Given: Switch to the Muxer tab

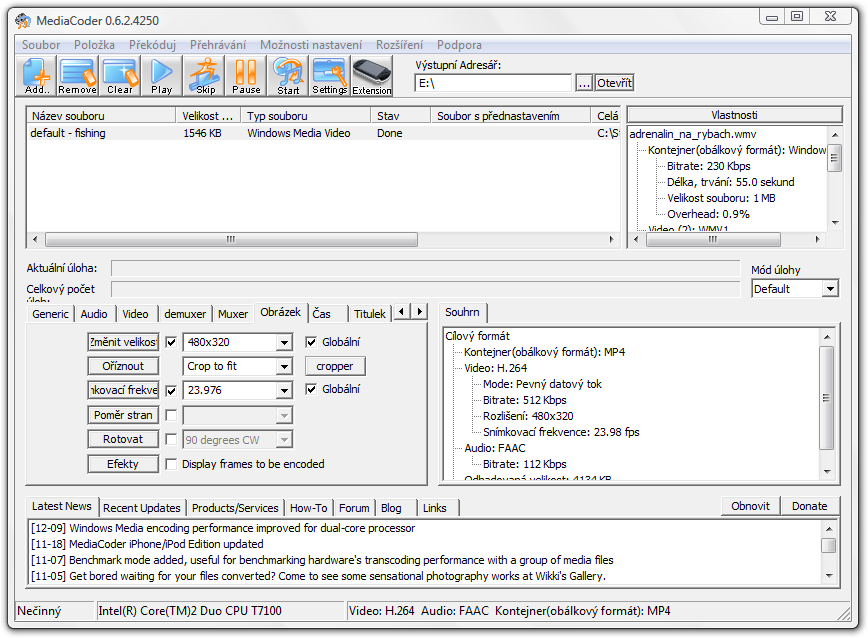Looking at the screenshot, I should point(232,314).
